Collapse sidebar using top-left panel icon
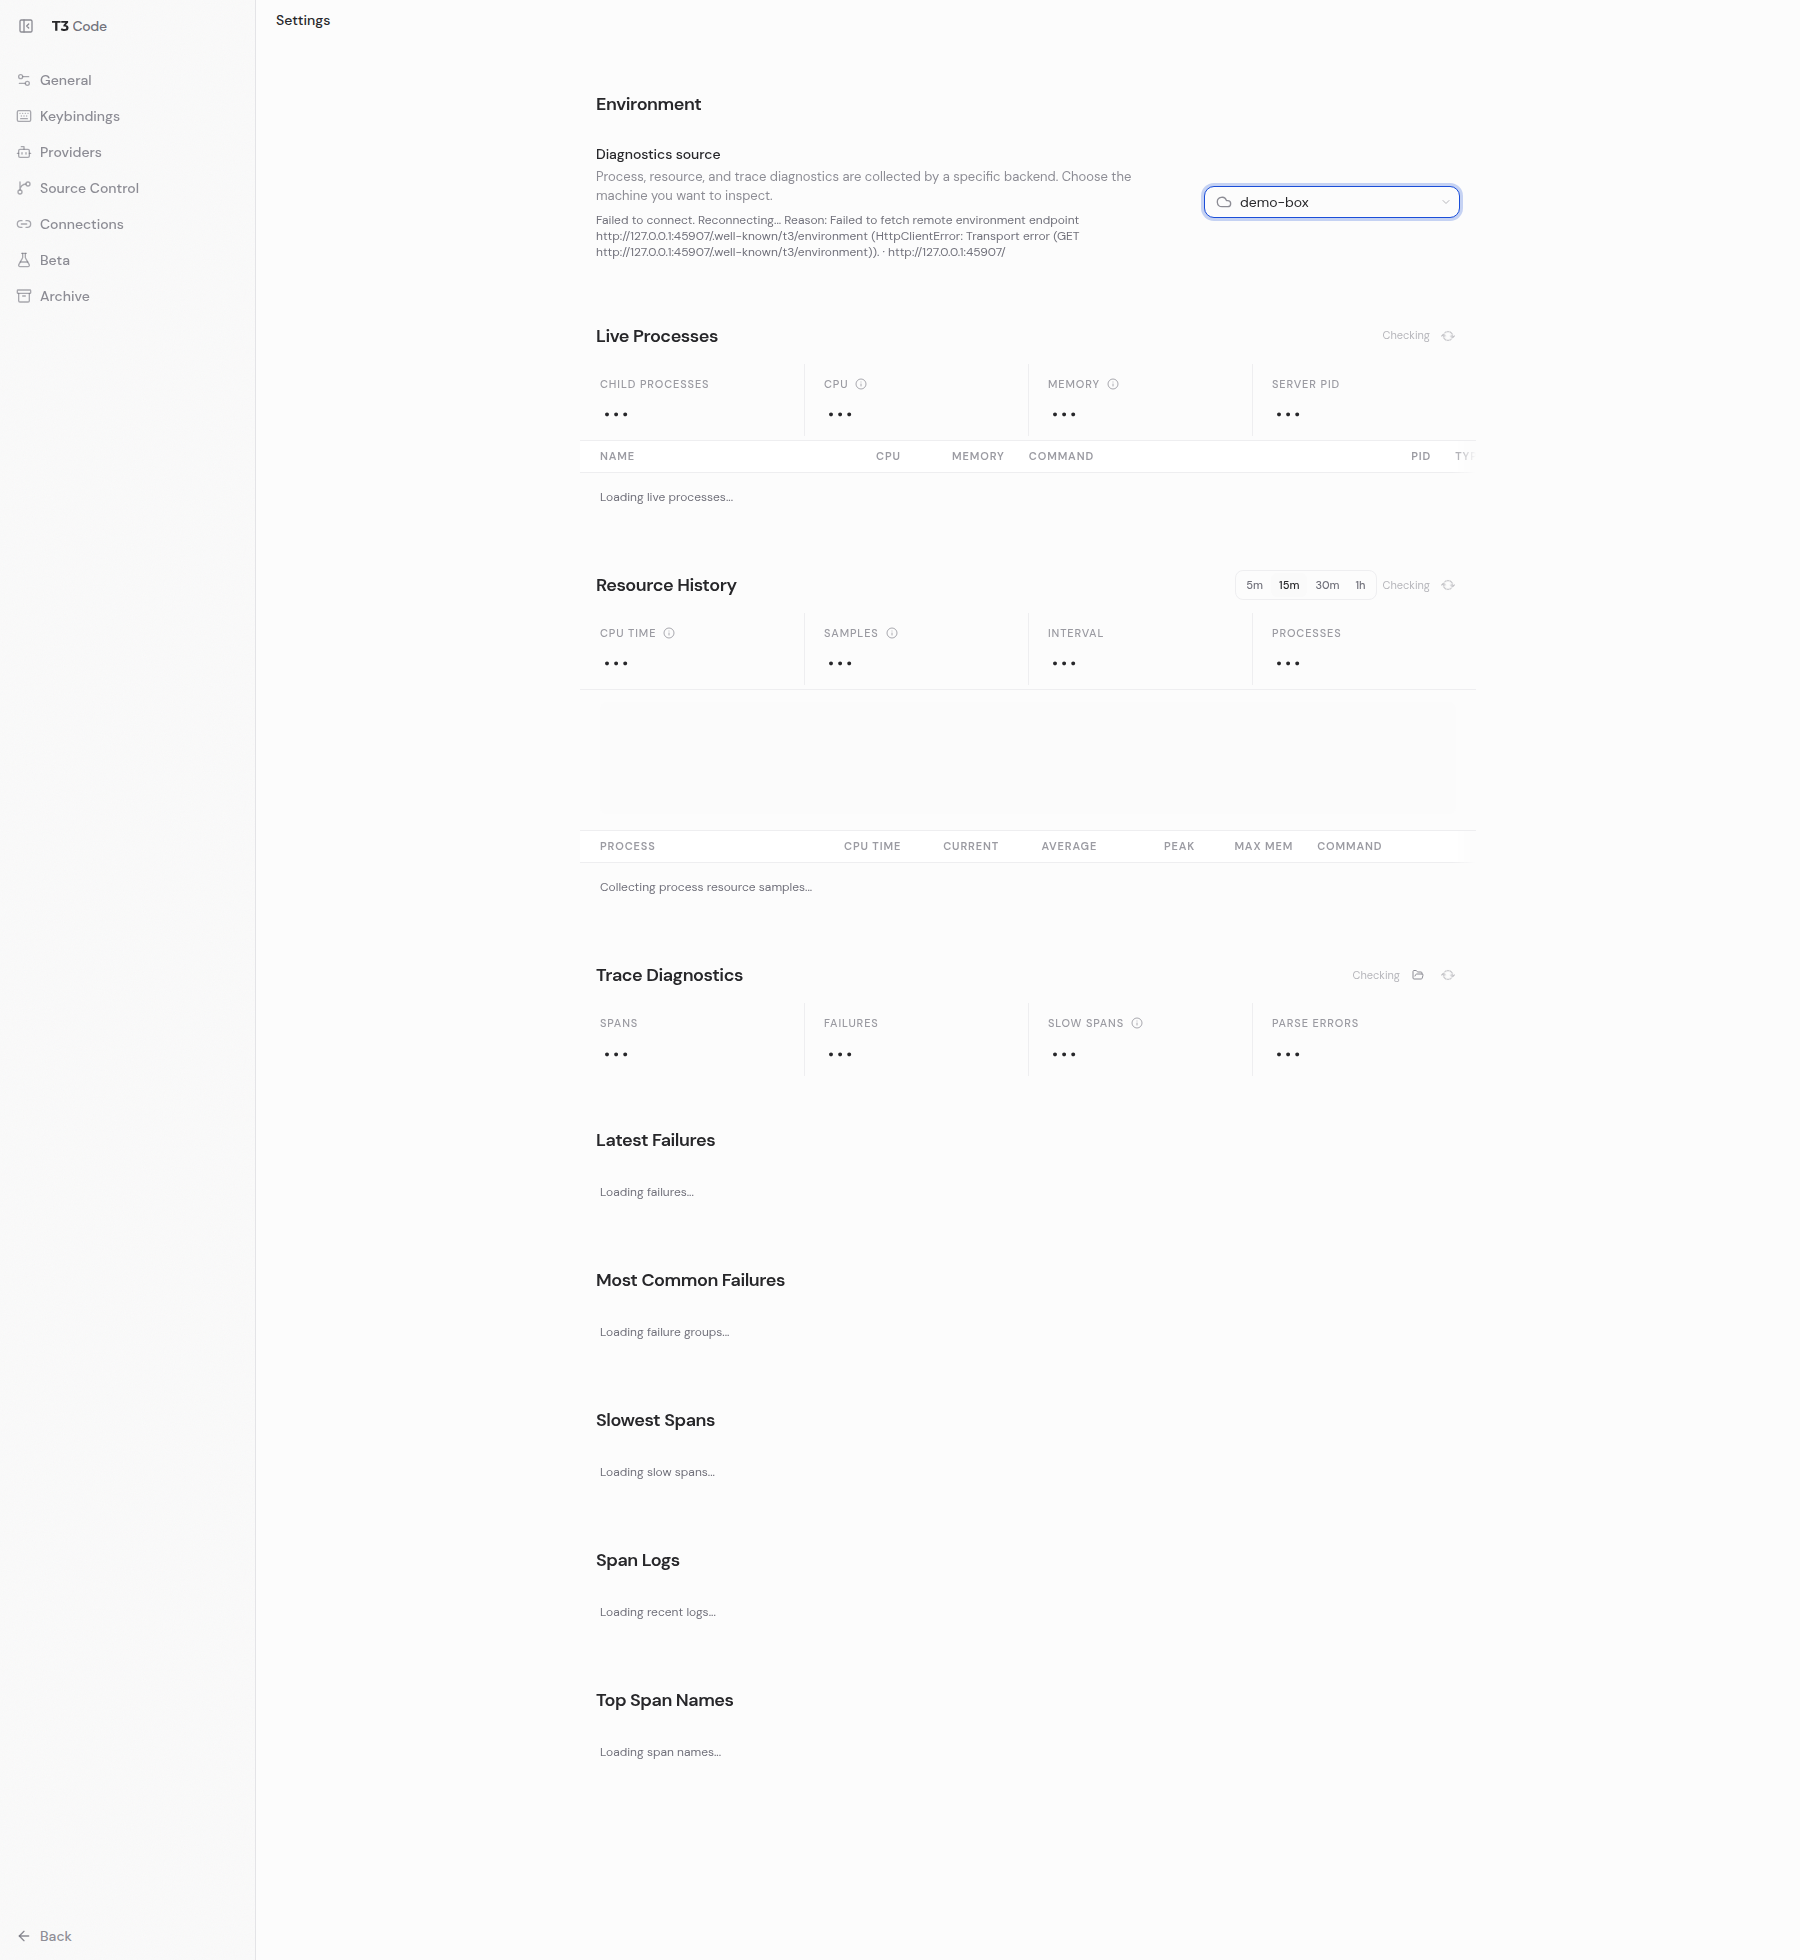1800x1960 pixels. 26,26
